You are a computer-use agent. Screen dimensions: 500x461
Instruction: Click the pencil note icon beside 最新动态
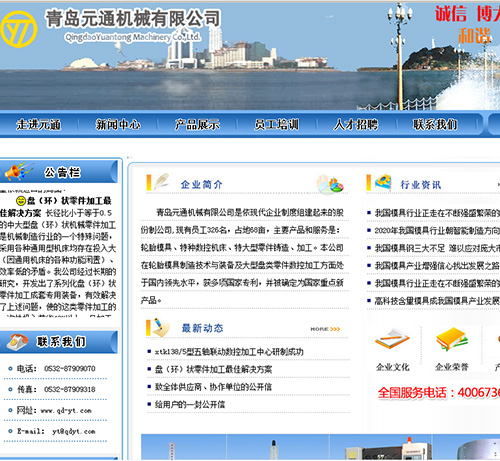[161, 327]
